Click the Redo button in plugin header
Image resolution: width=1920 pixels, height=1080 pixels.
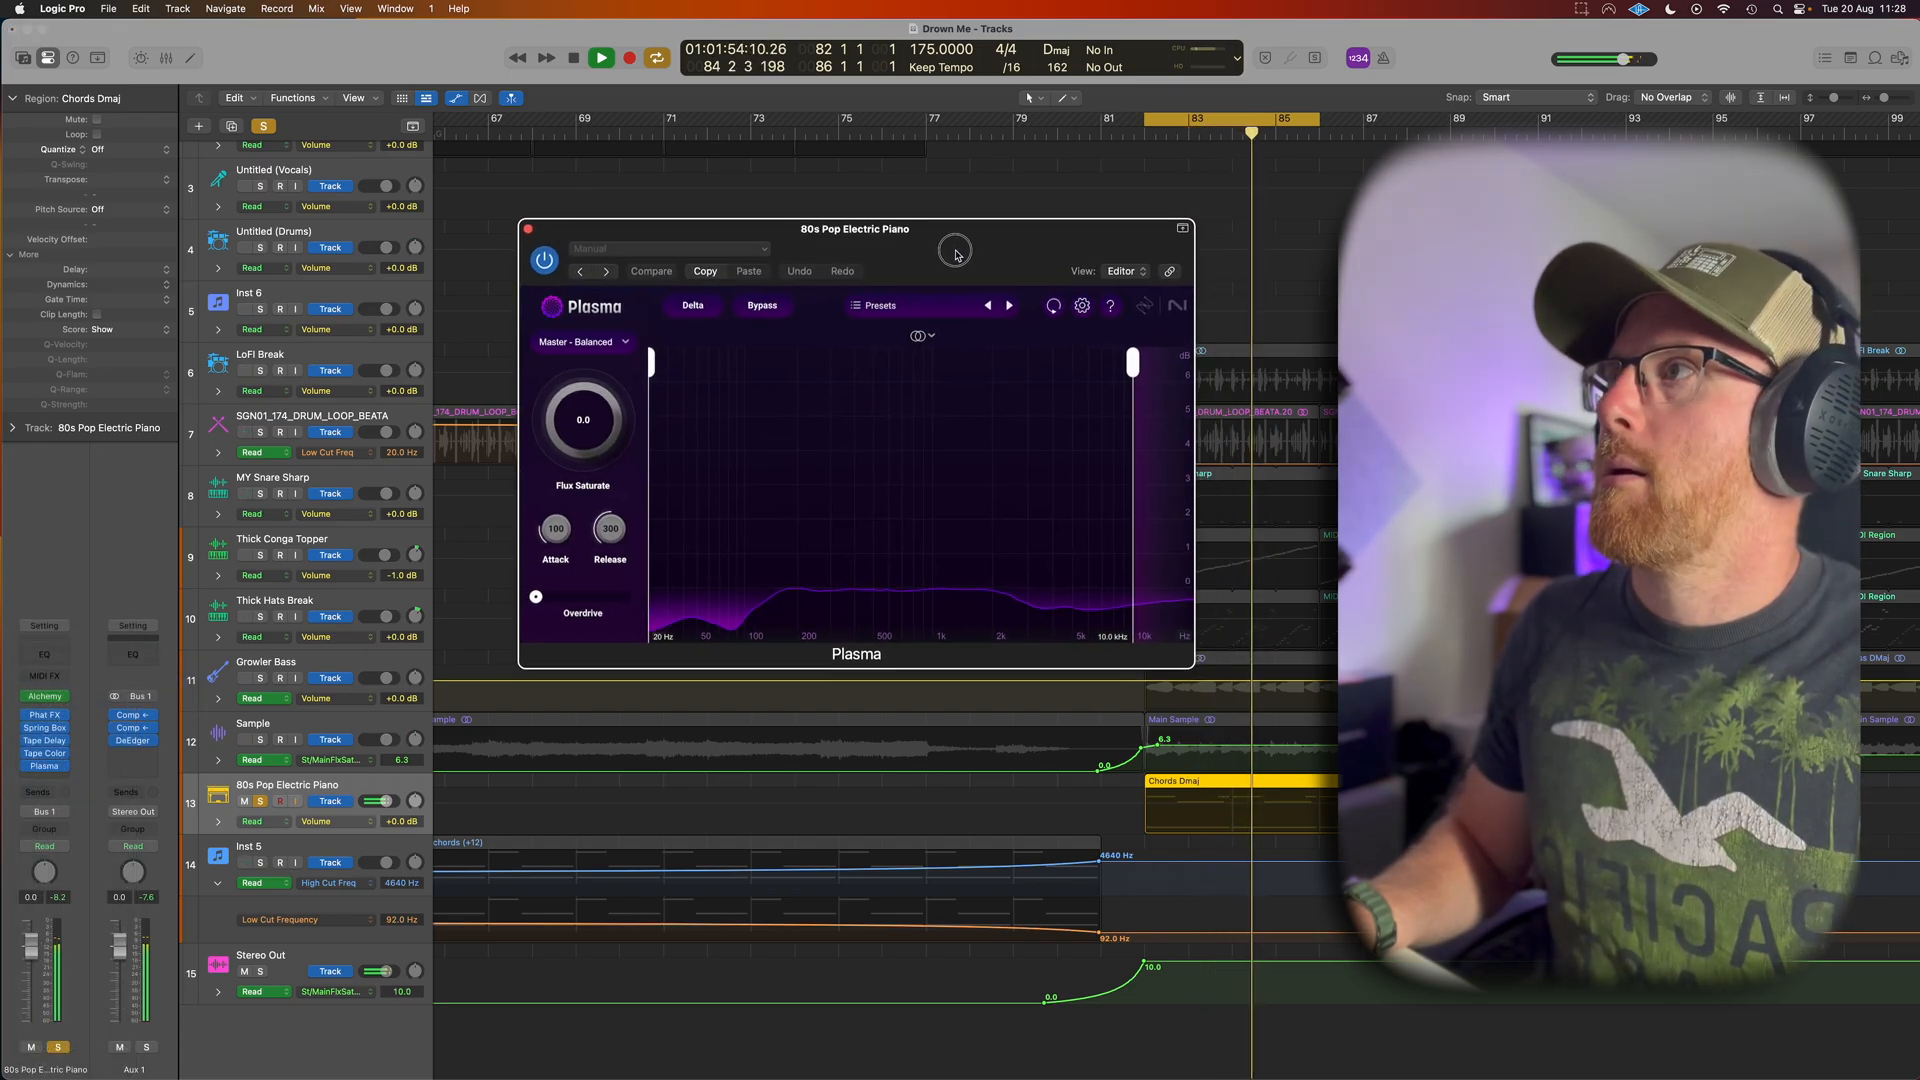click(x=842, y=271)
